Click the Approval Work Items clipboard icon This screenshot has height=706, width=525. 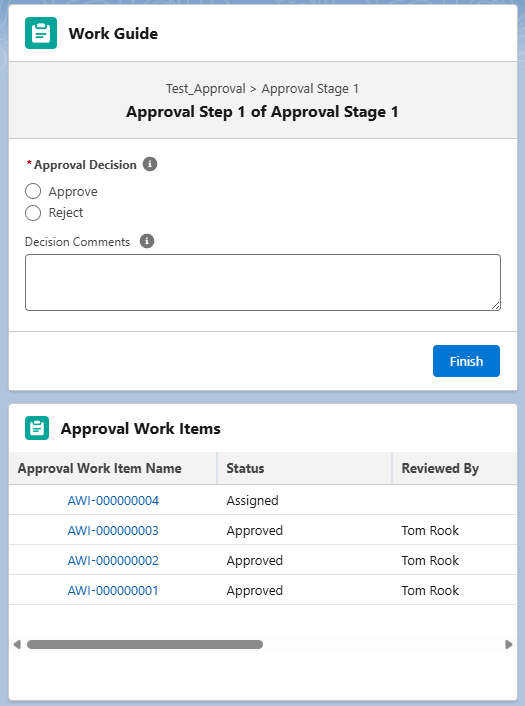tap(37, 428)
